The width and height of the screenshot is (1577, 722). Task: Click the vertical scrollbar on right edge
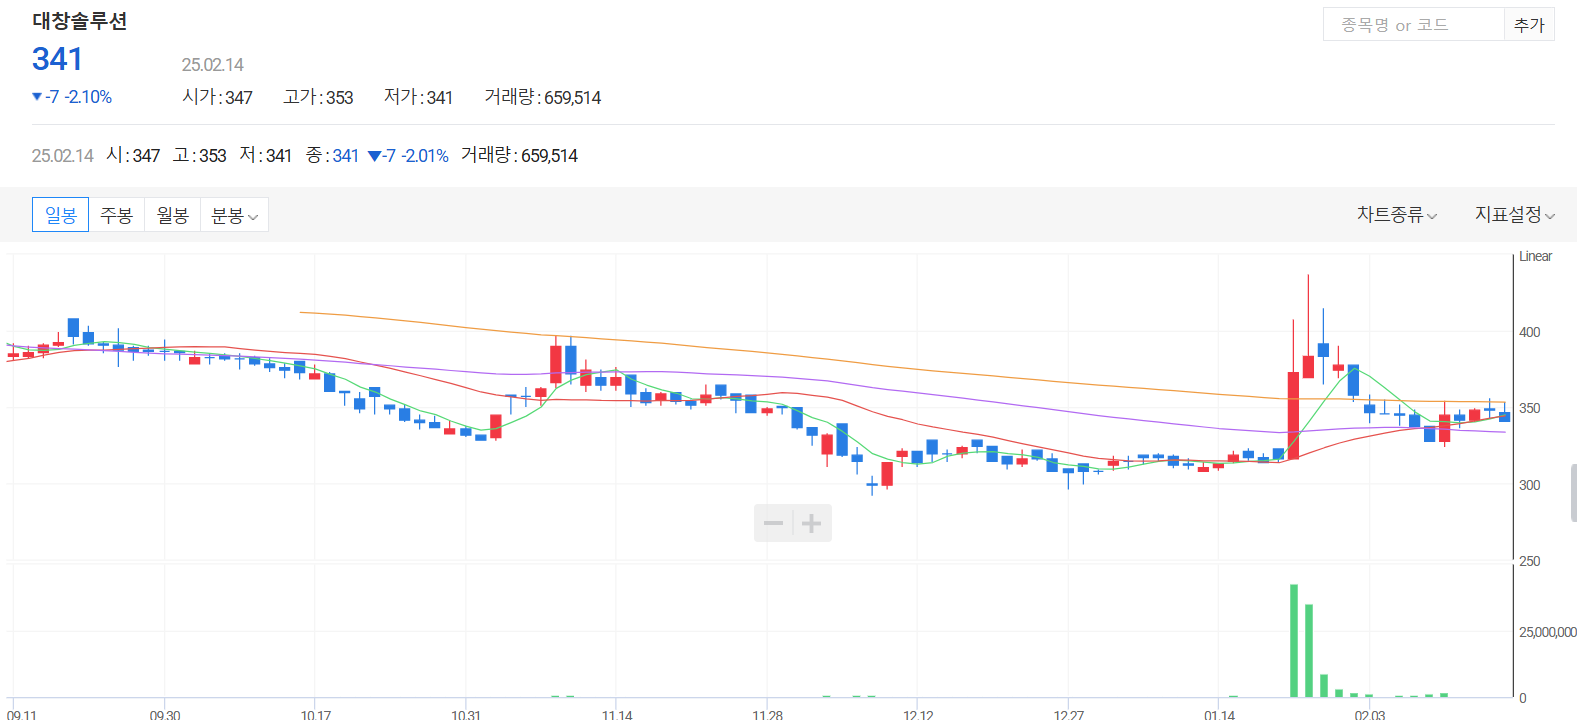click(1573, 493)
